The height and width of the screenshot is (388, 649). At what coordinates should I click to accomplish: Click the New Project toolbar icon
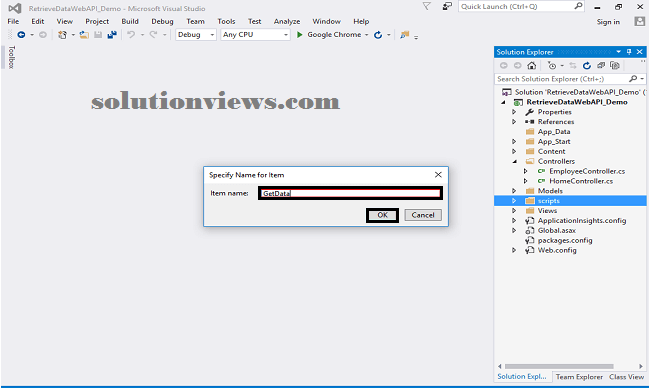pos(62,35)
